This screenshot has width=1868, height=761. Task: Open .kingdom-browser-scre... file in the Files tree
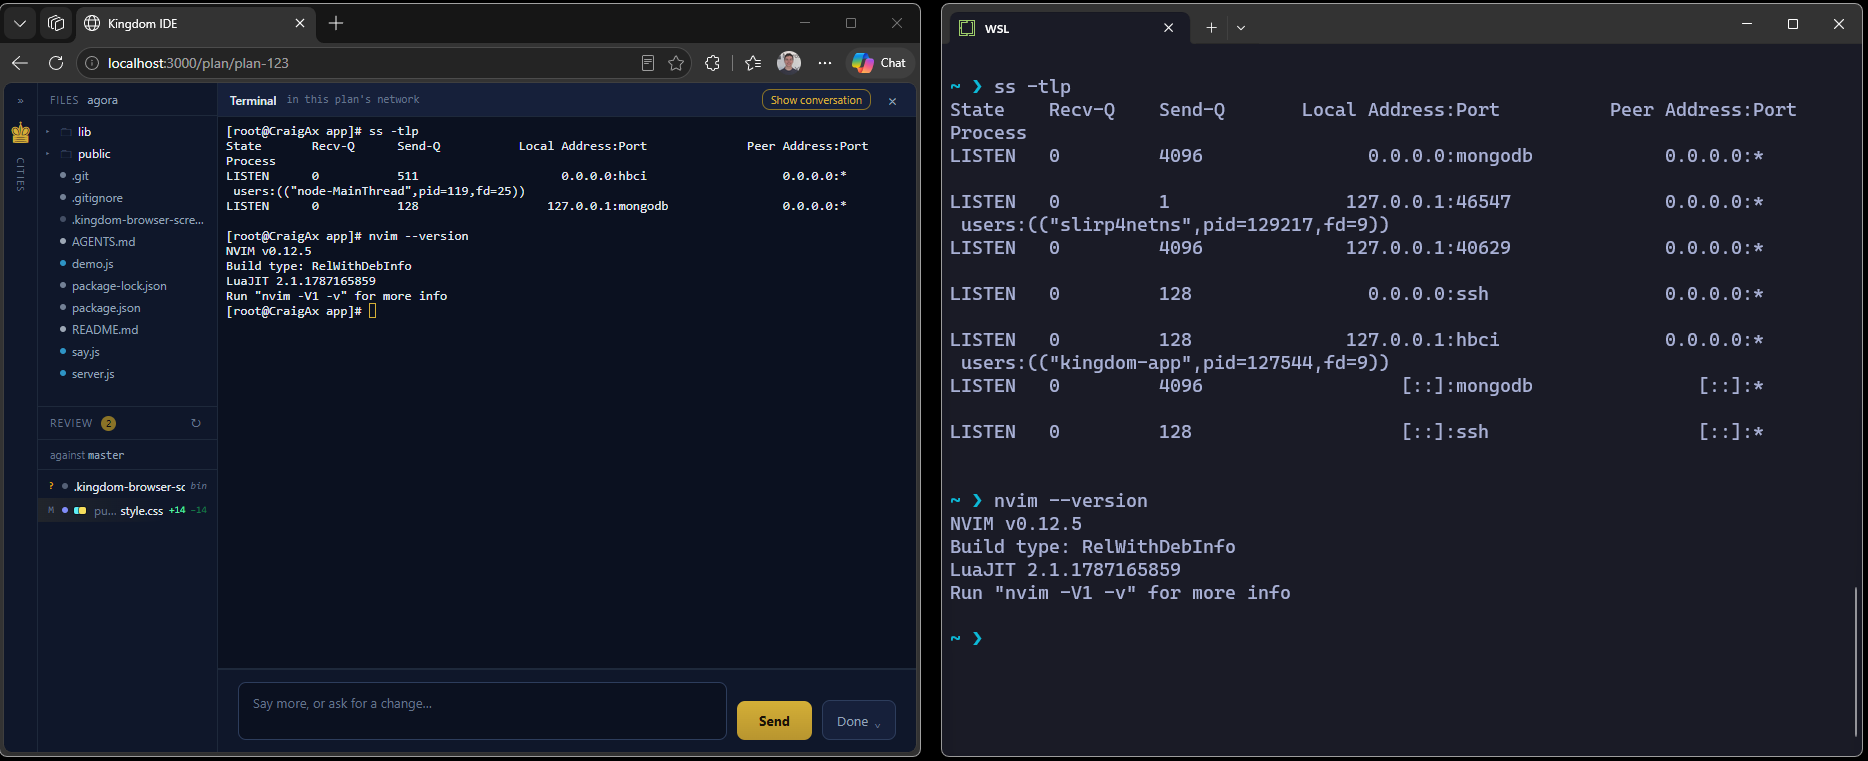137,220
